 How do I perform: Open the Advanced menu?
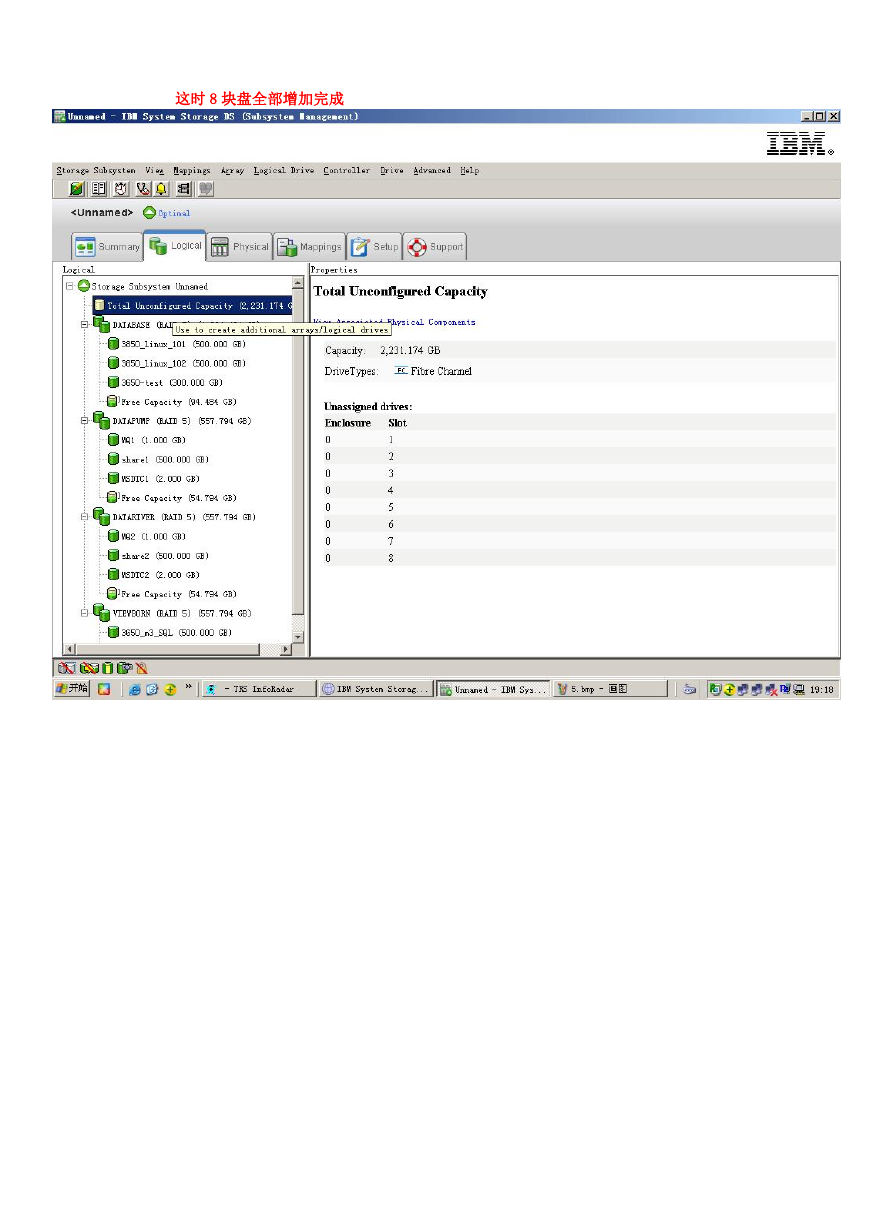click(x=432, y=170)
